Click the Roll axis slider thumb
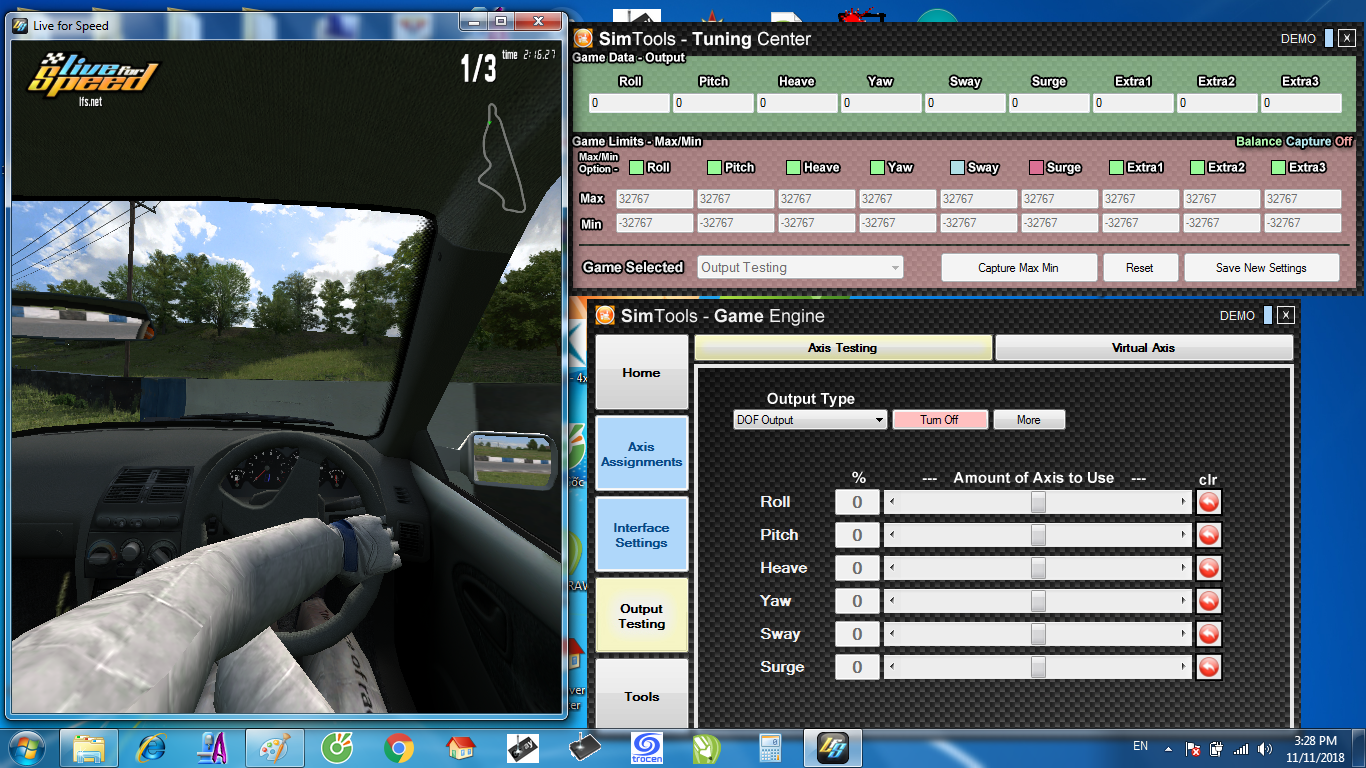The height and width of the screenshot is (768, 1366). pyautogui.click(x=1038, y=502)
